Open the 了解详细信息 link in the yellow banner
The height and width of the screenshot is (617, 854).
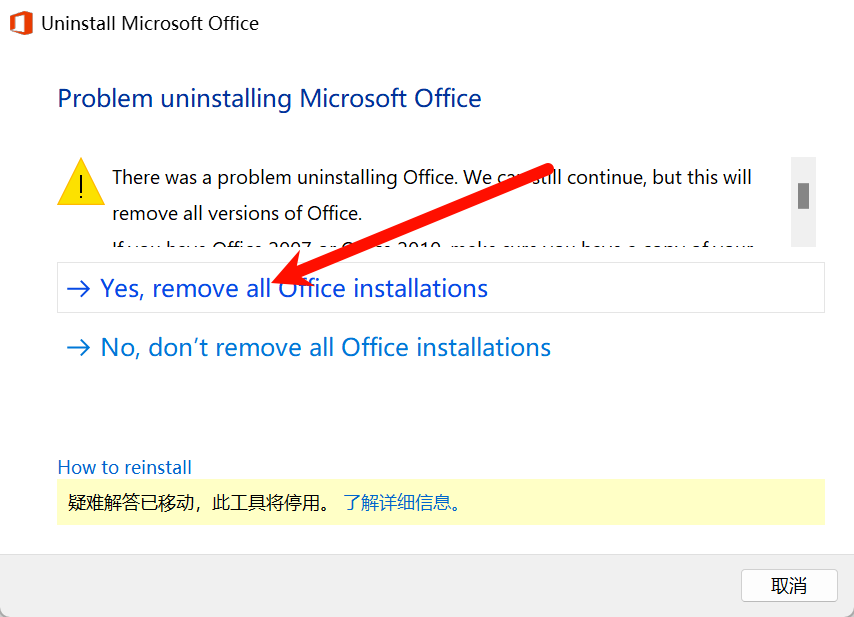point(402,502)
